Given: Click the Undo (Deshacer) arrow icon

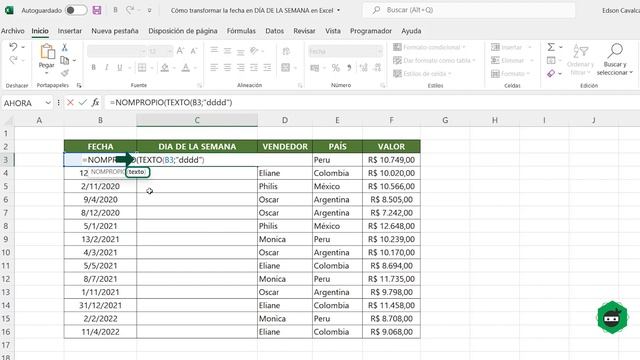Looking at the screenshot, I should click(13, 47).
